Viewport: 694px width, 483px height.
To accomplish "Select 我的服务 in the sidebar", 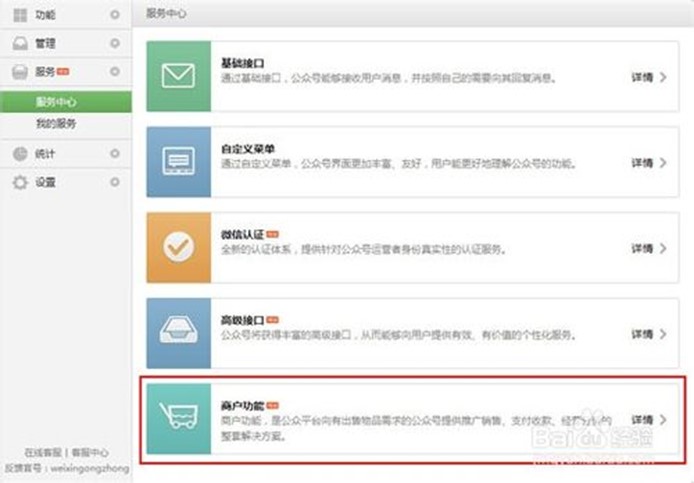I will (x=56, y=123).
